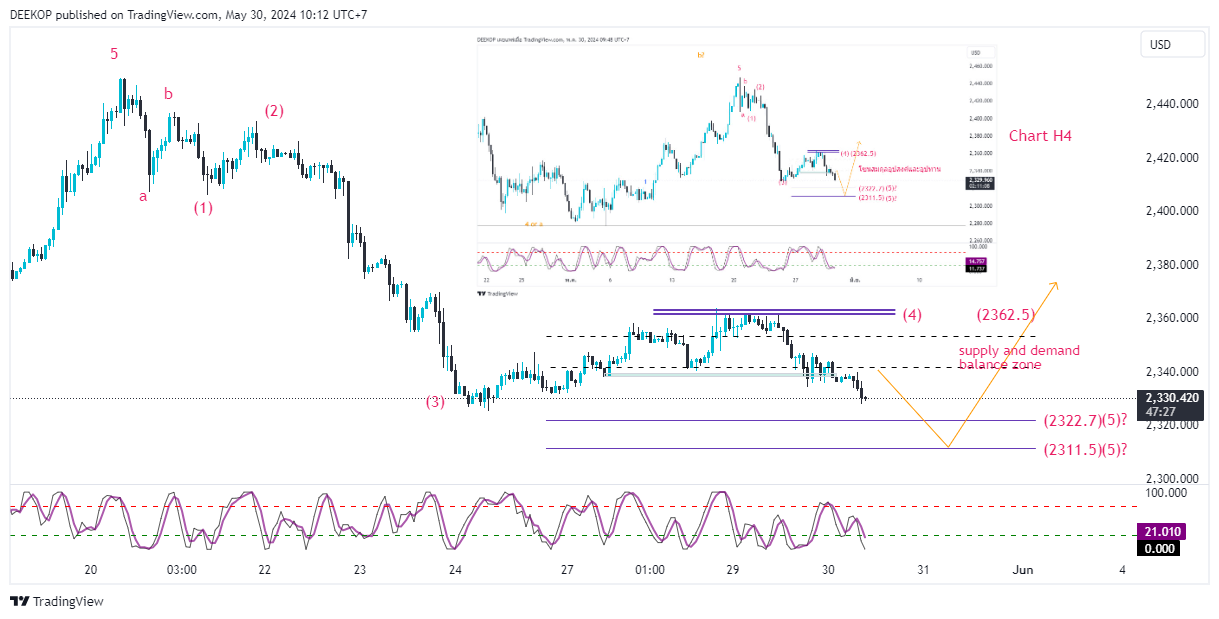Select the double purple resistance line by (4)
The image size is (1219, 619).
(774, 312)
